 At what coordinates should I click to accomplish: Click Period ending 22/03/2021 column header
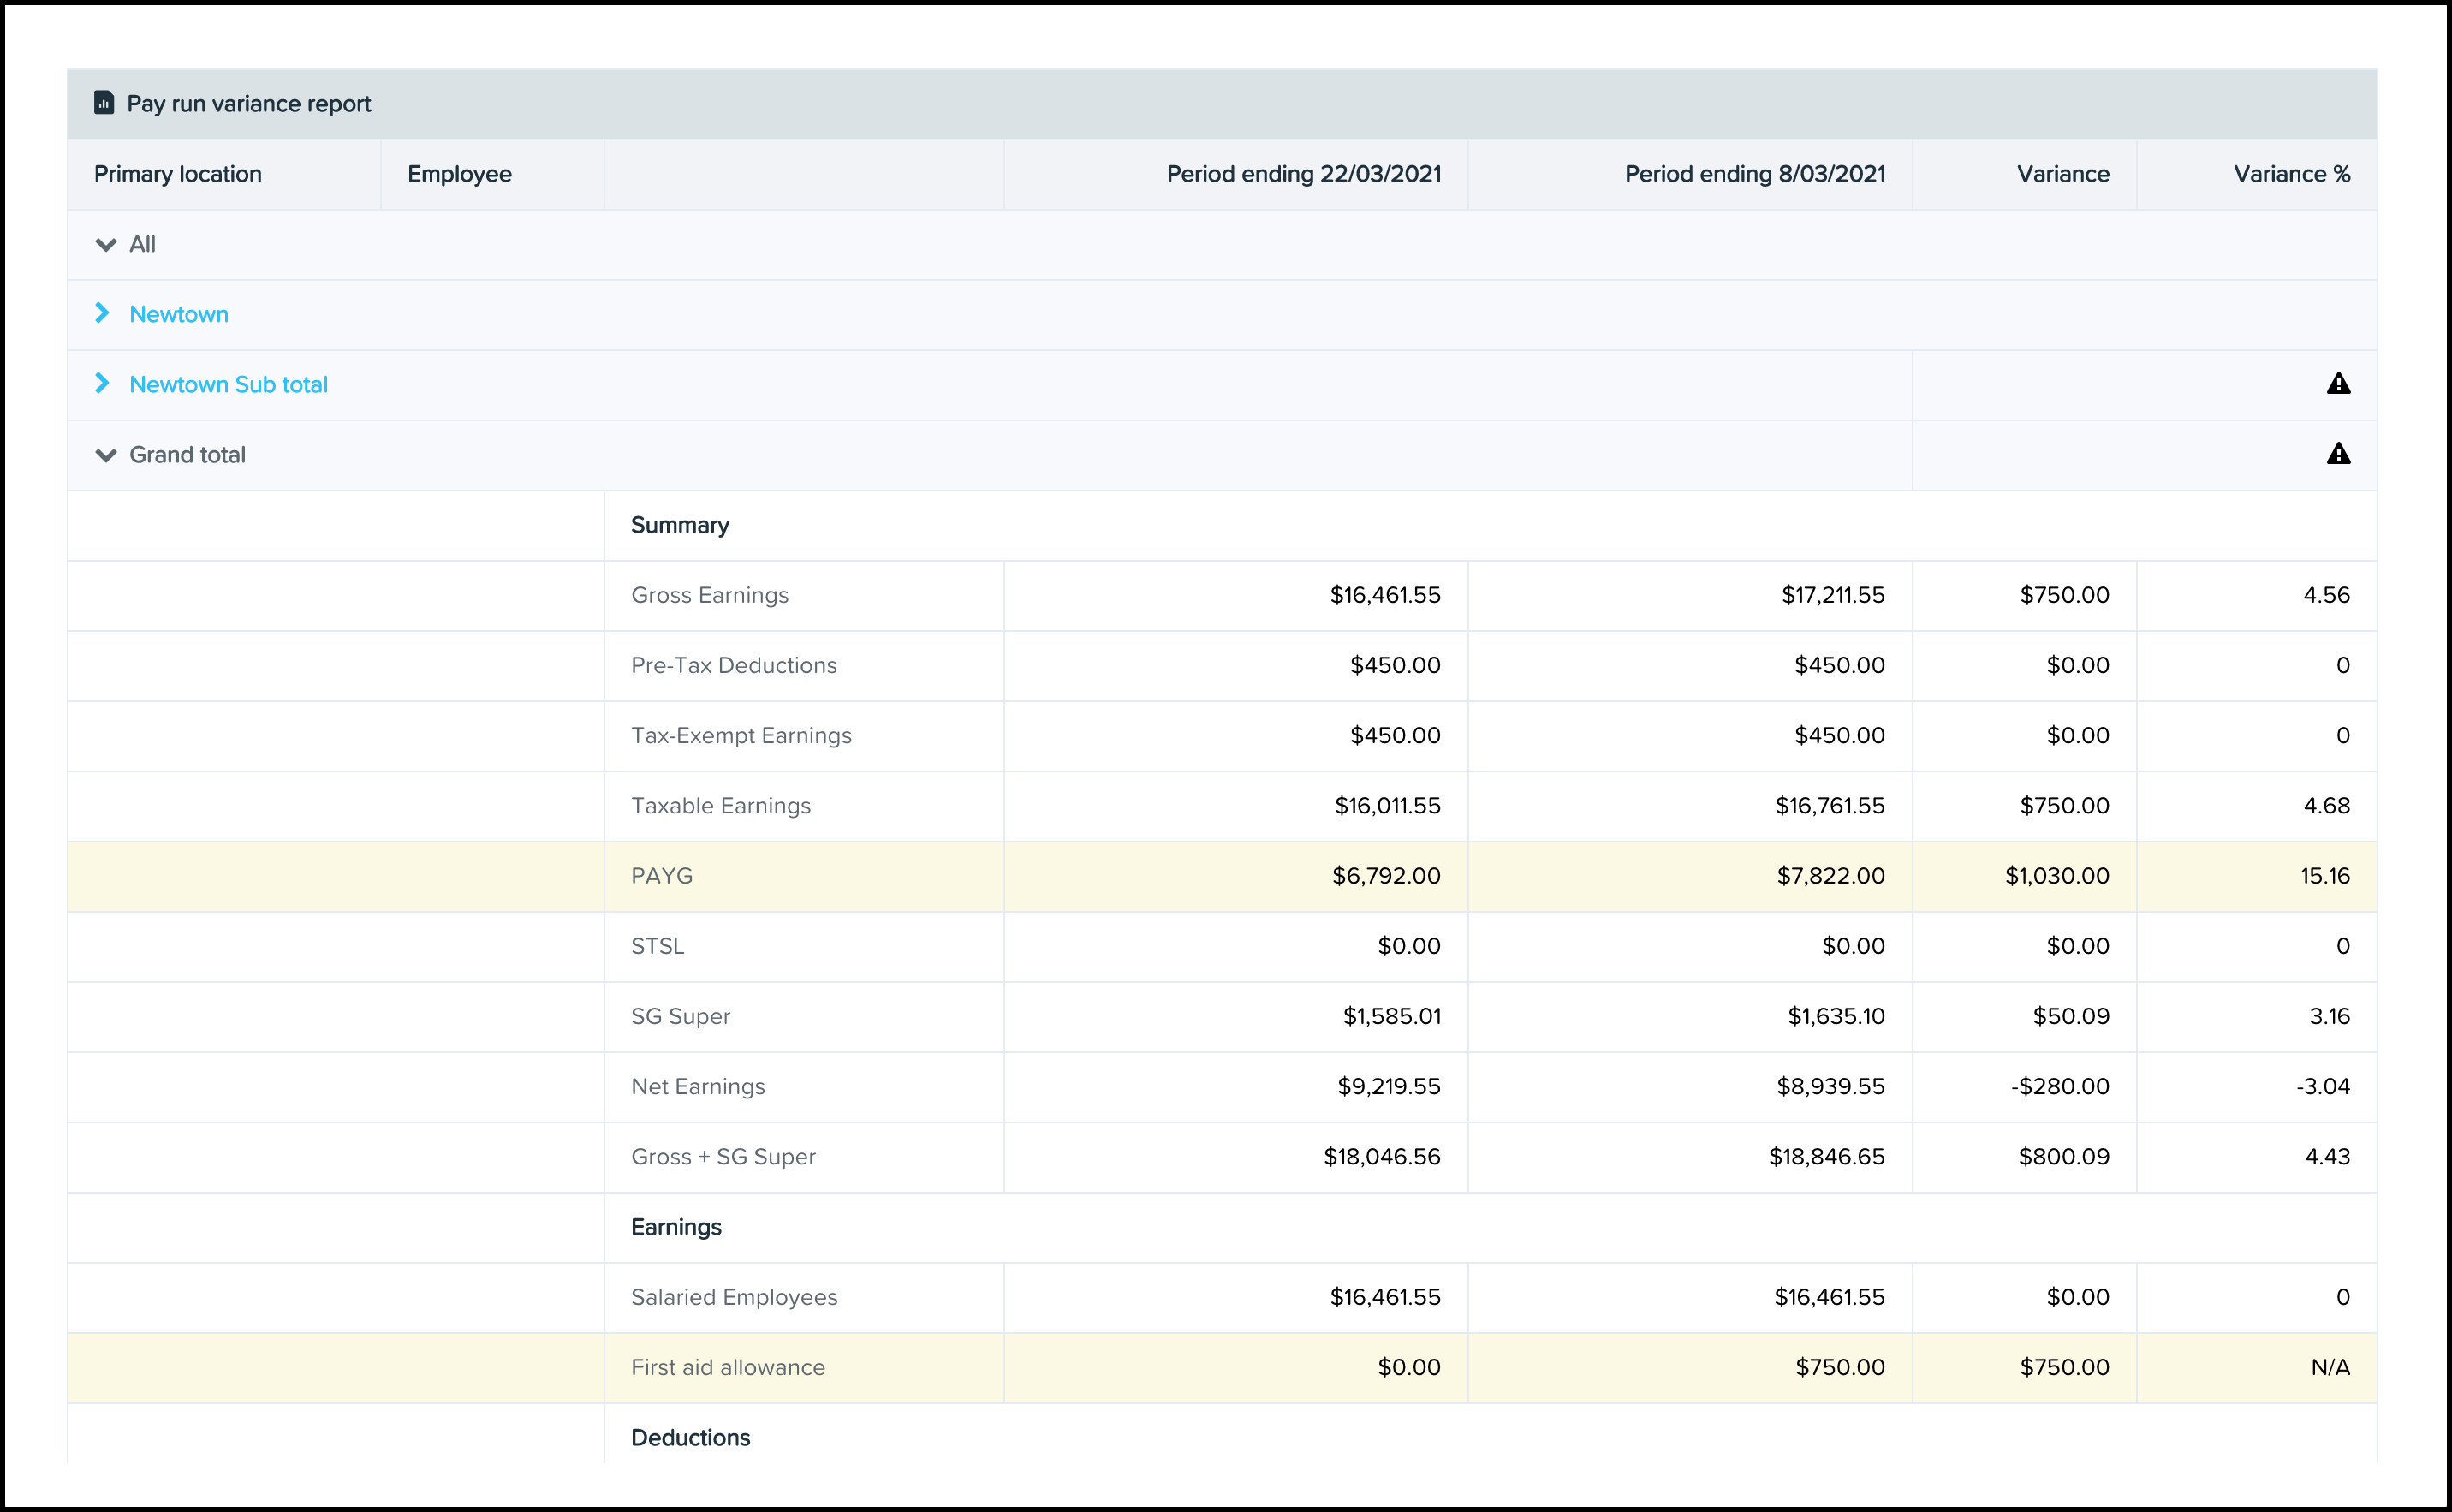[x=1303, y=174]
